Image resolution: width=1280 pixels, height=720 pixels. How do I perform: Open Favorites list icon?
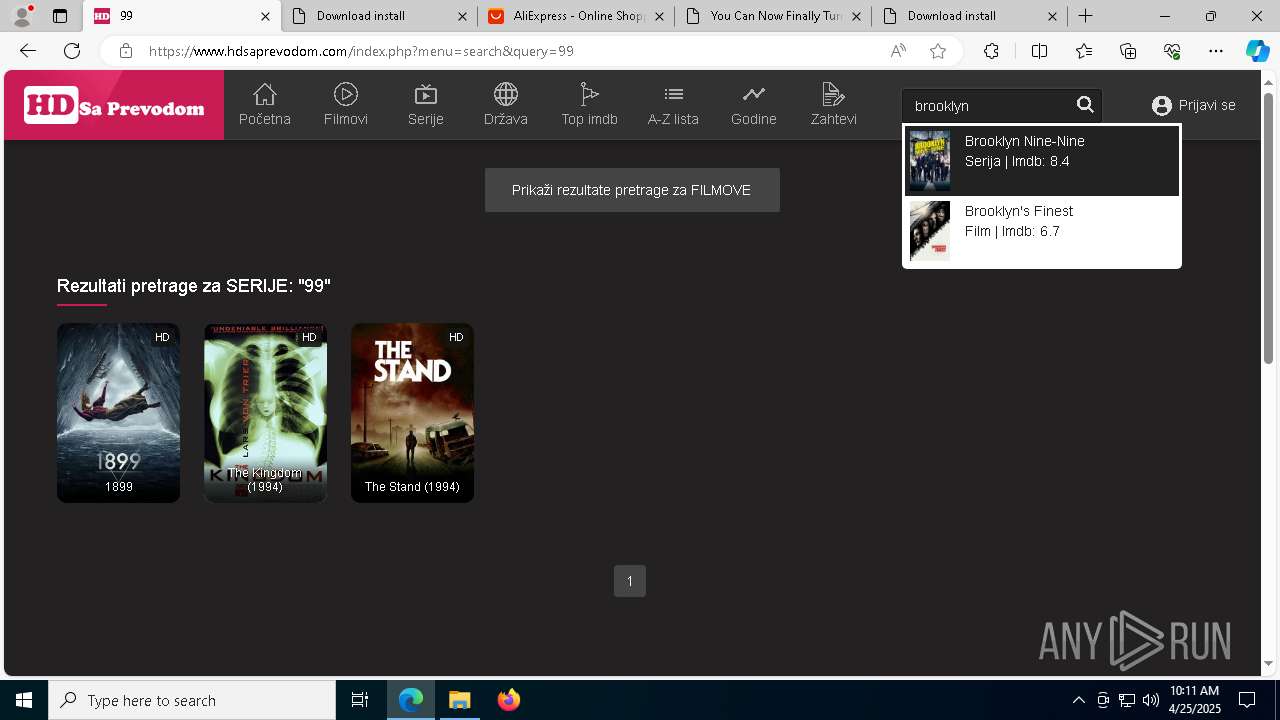pos(1084,51)
